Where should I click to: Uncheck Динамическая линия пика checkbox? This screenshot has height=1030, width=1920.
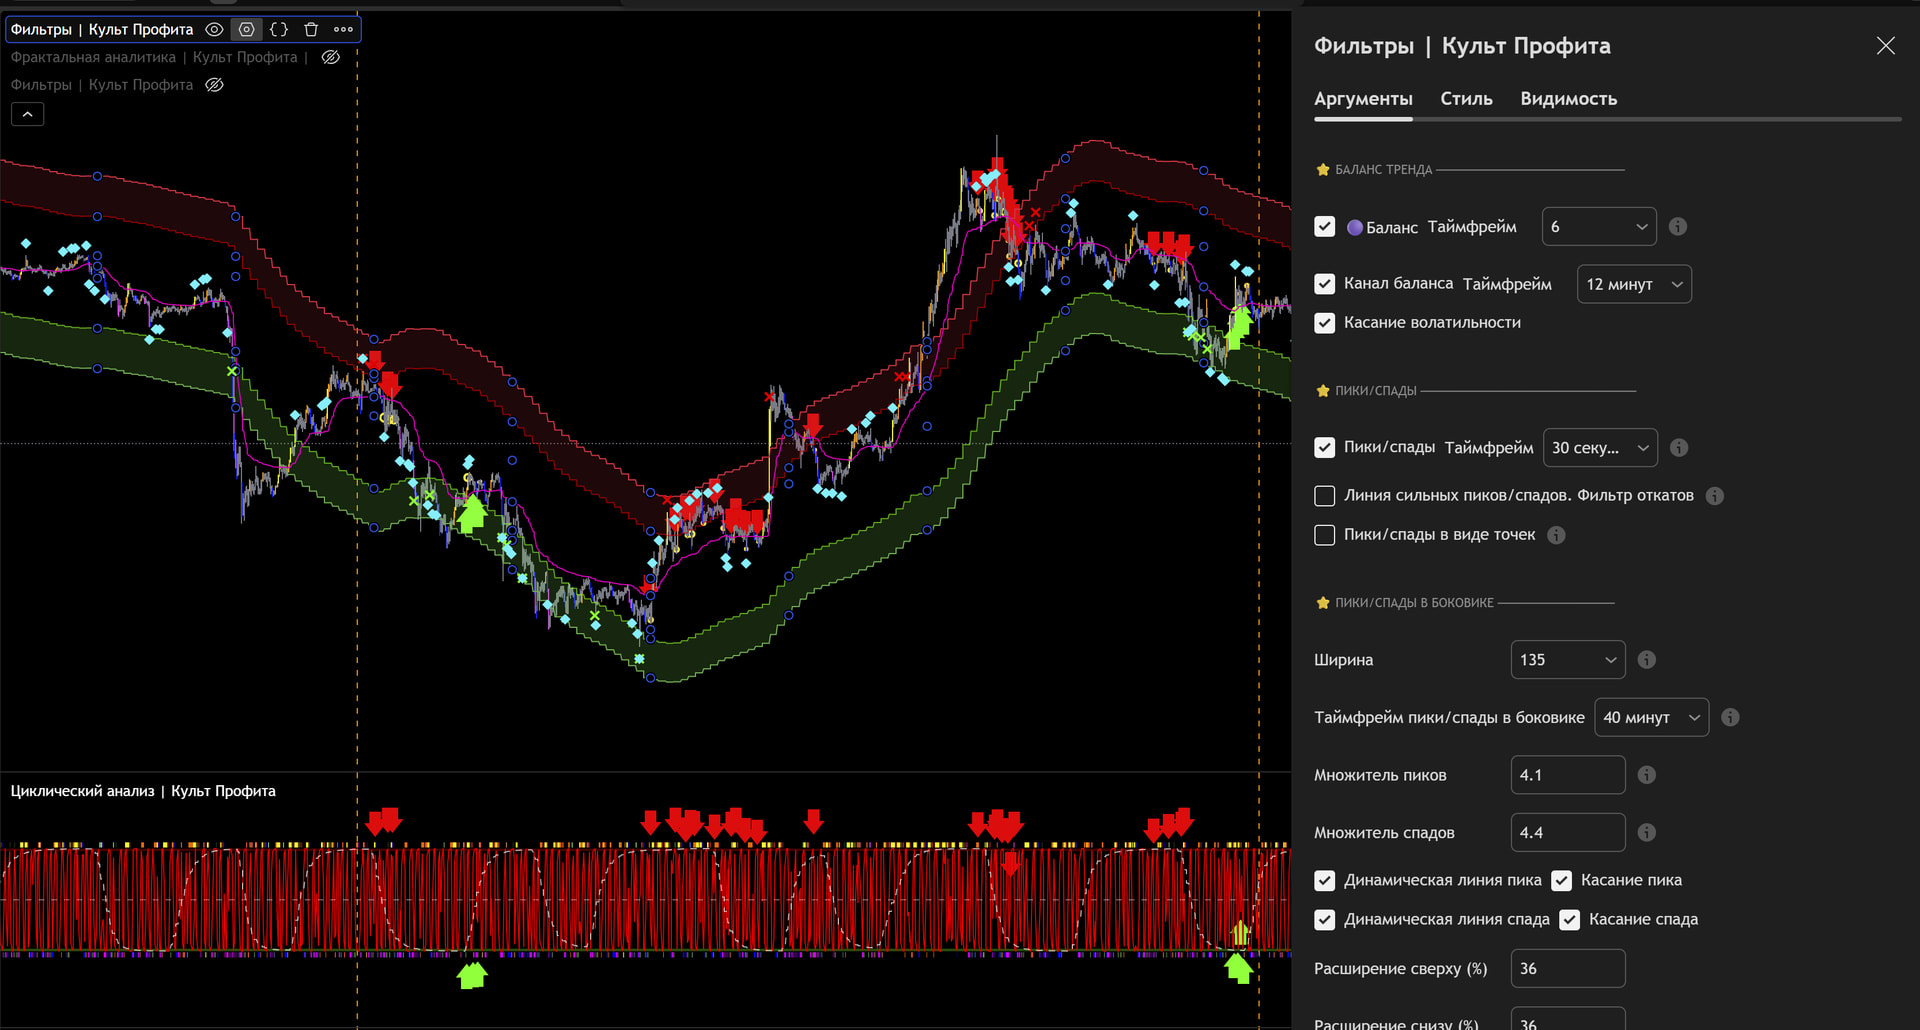point(1325,881)
